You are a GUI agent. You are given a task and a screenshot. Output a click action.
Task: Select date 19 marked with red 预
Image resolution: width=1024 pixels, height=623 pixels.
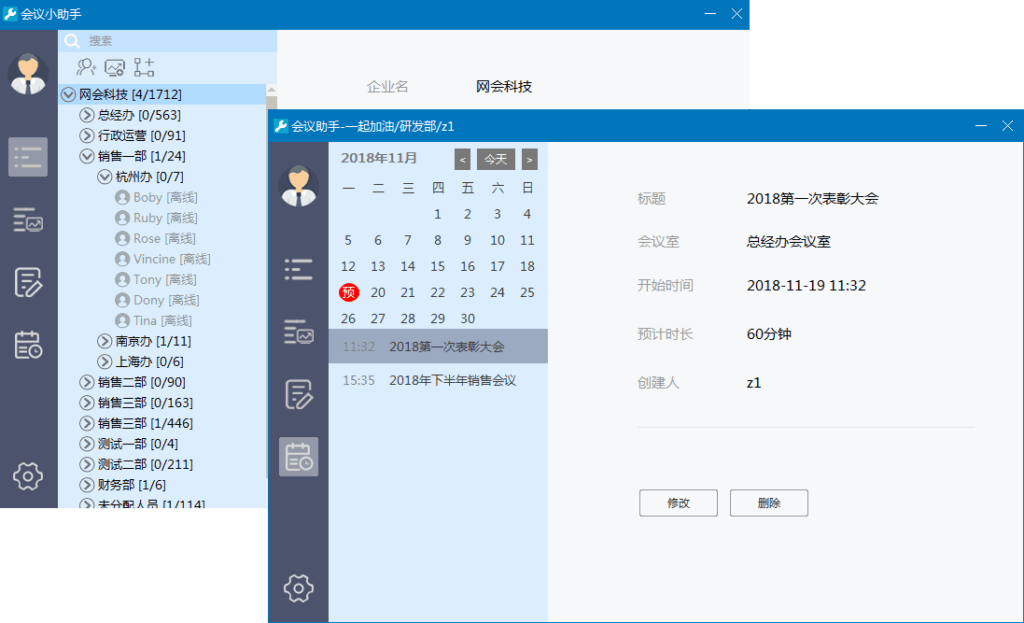point(348,292)
